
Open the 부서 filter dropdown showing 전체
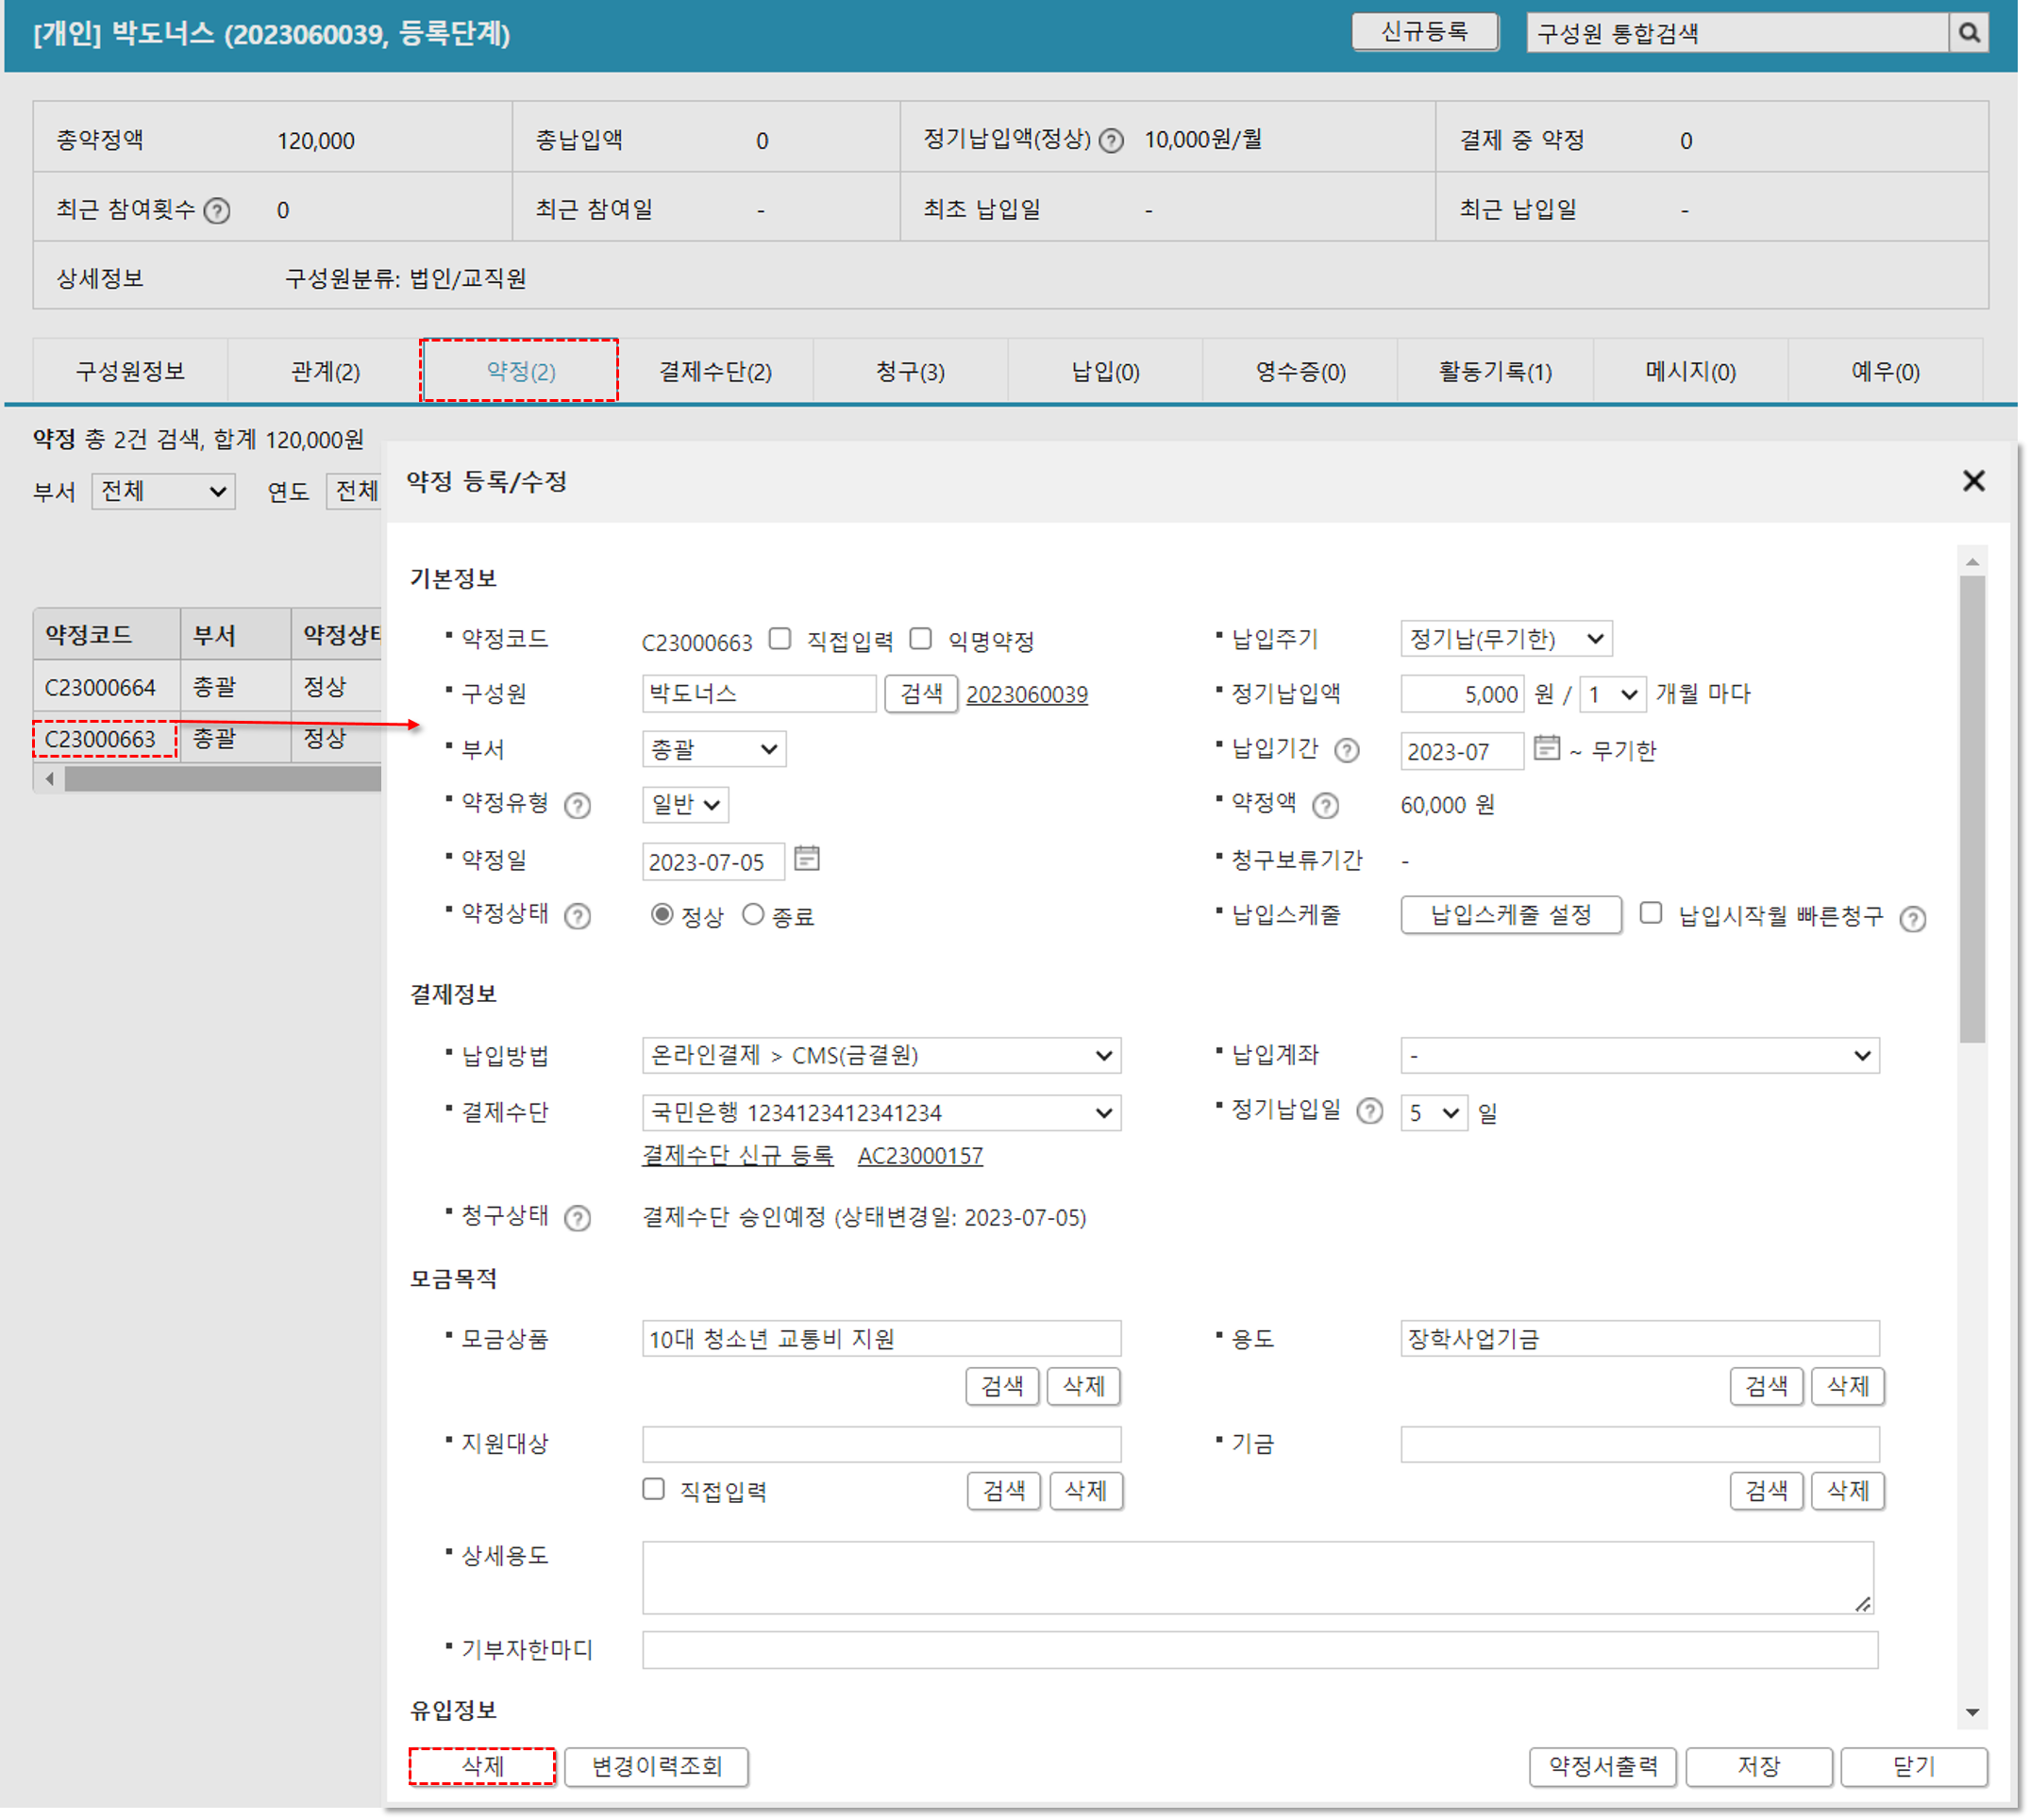pyautogui.click(x=164, y=492)
